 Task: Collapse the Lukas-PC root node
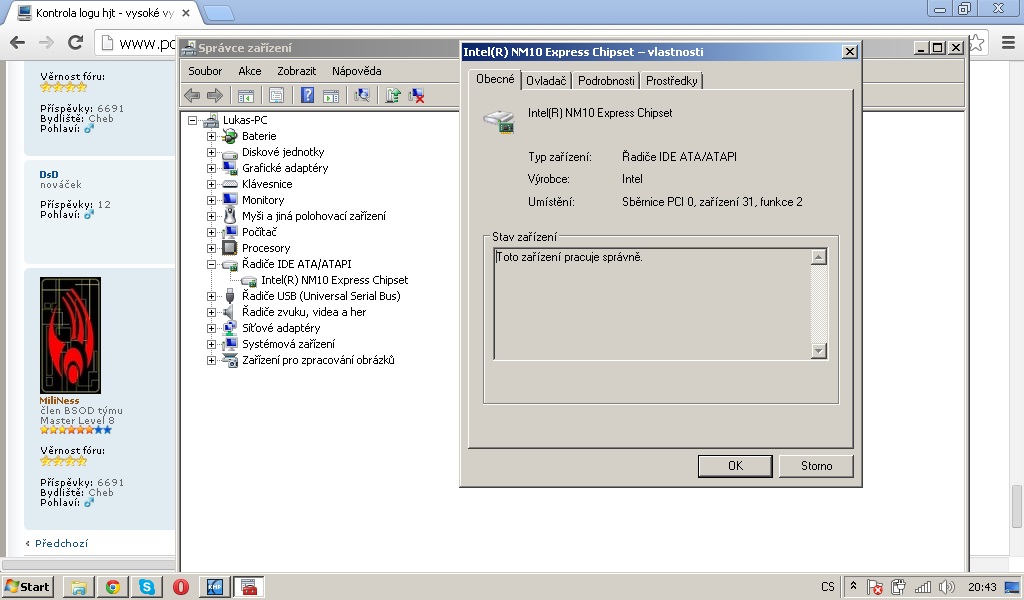tap(192, 120)
